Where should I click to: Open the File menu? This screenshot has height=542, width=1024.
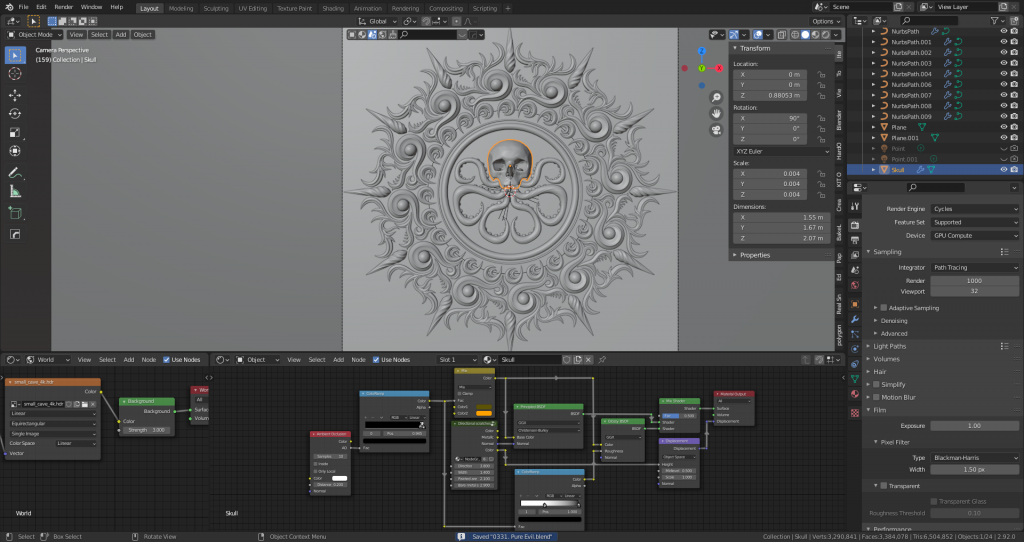coord(24,7)
